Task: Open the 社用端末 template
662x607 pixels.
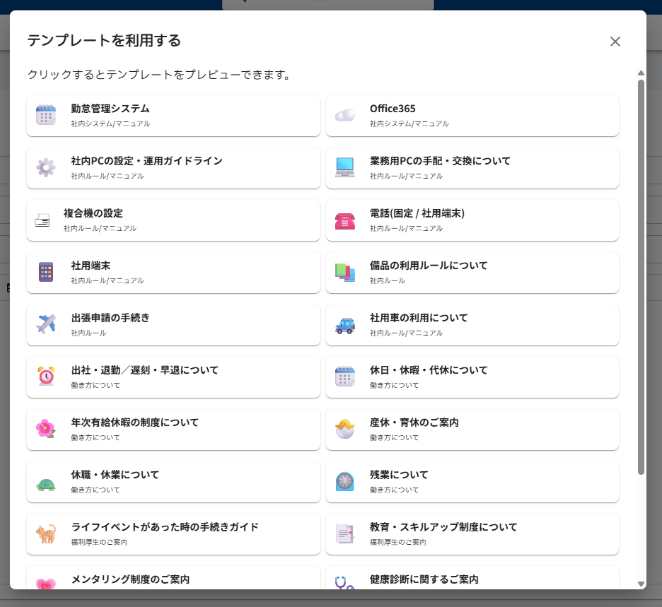Action: pyautogui.click(x=173, y=272)
